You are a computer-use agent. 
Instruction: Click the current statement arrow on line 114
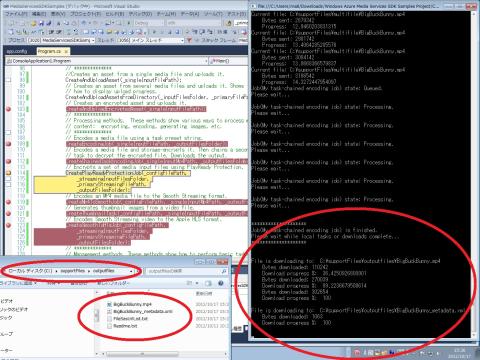coord(9,173)
